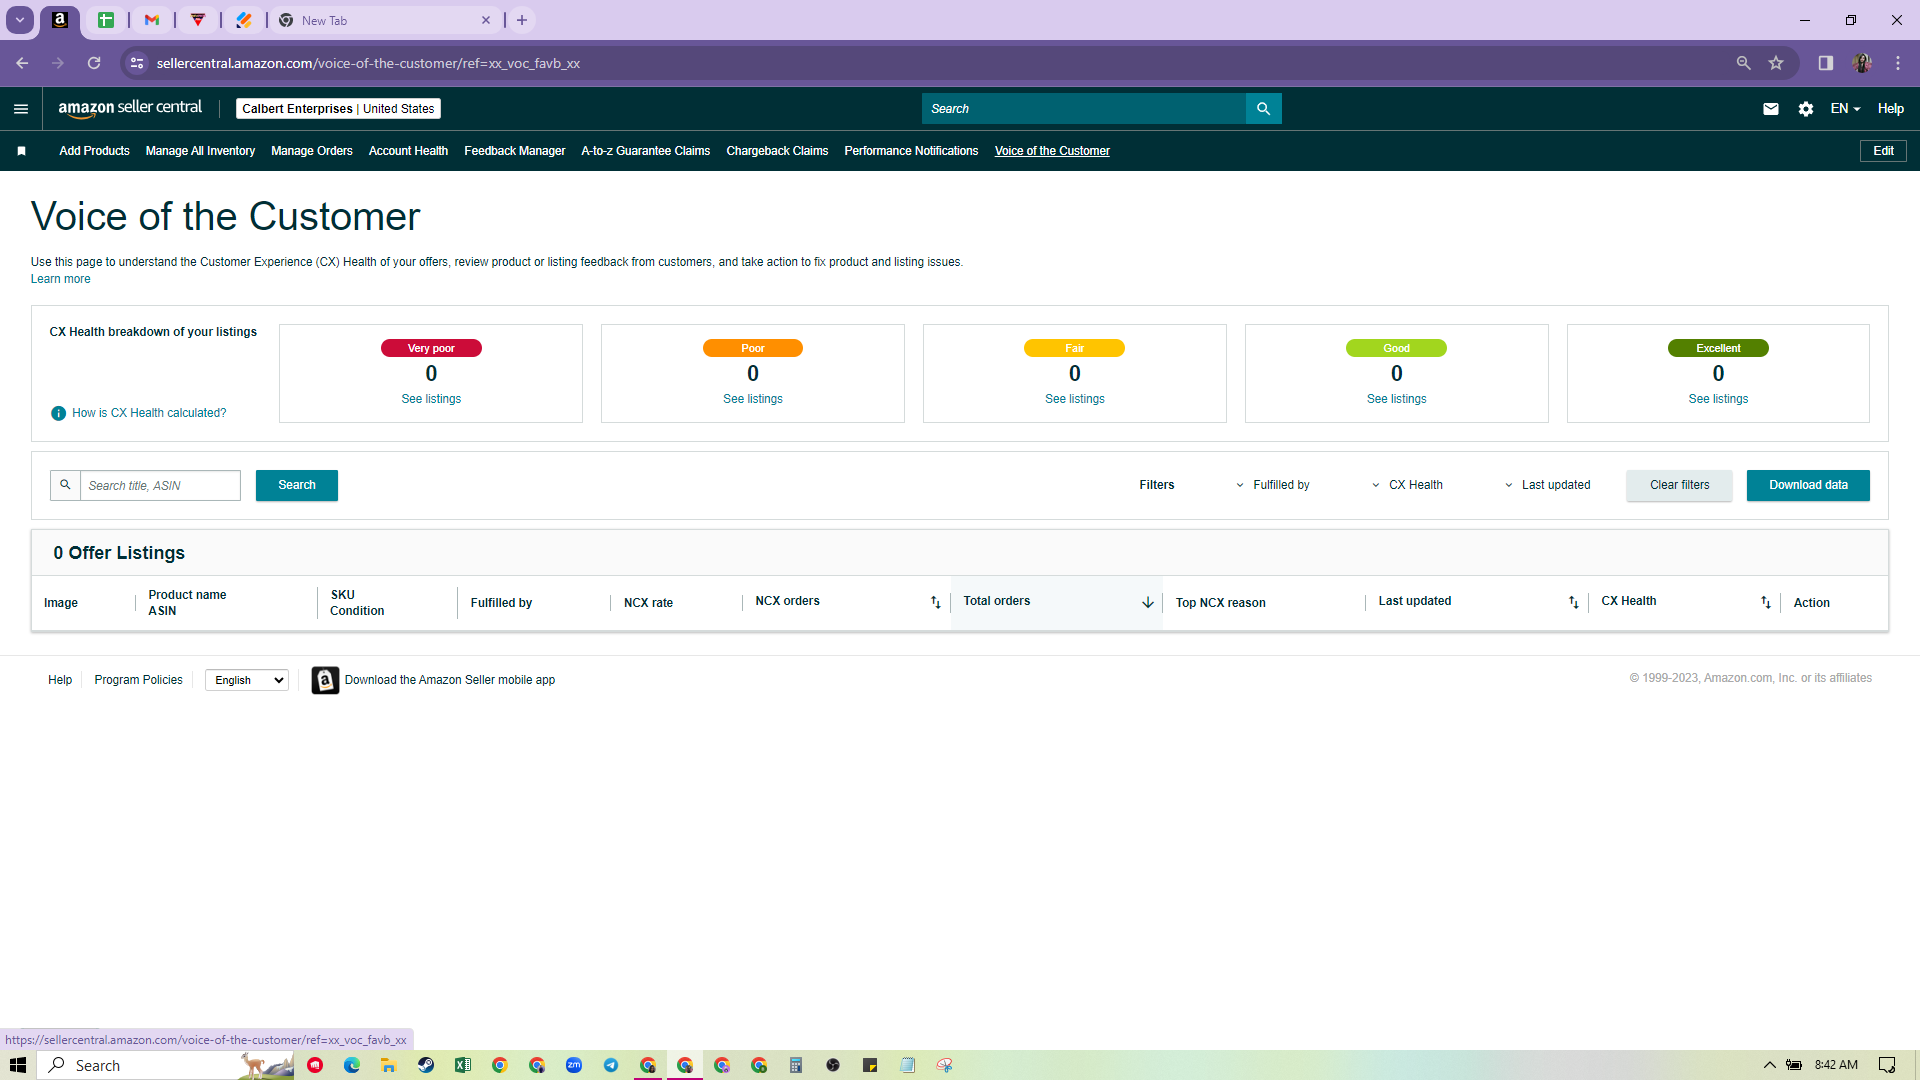Expand the Last updated filter dropdown
This screenshot has width=1920, height=1080.
pyautogui.click(x=1547, y=485)
